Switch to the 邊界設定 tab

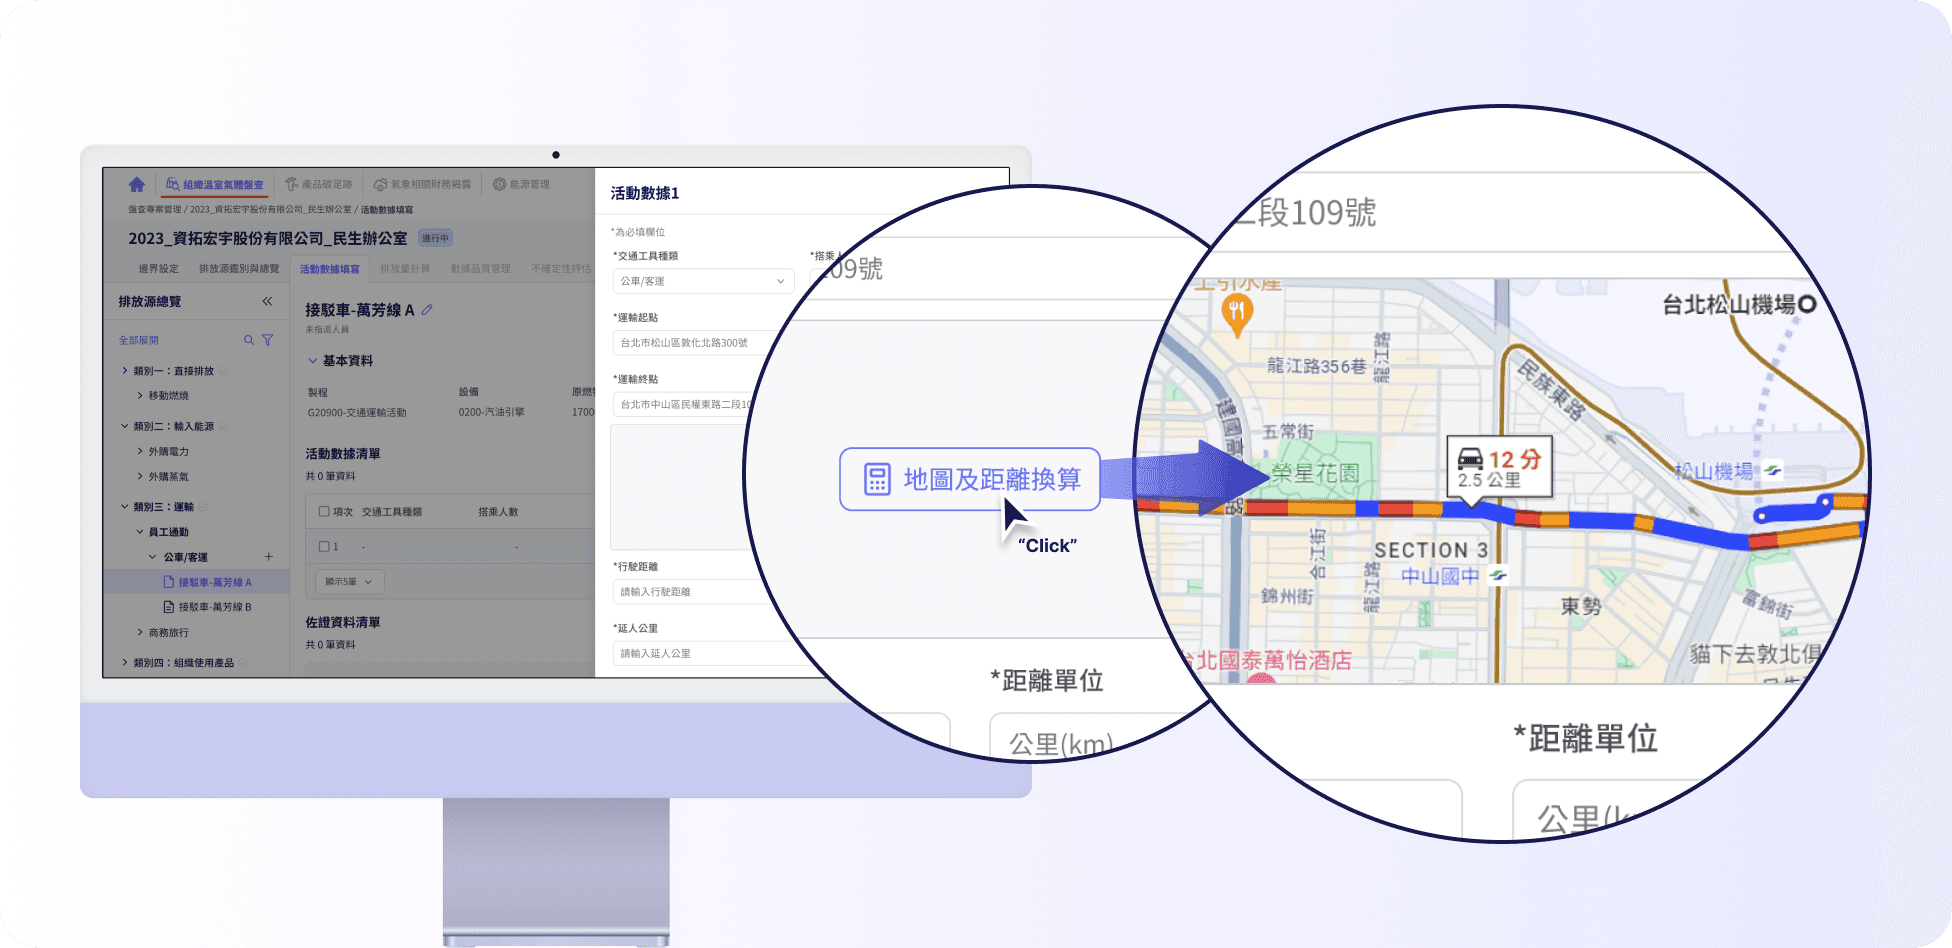[x=158, y=269]
